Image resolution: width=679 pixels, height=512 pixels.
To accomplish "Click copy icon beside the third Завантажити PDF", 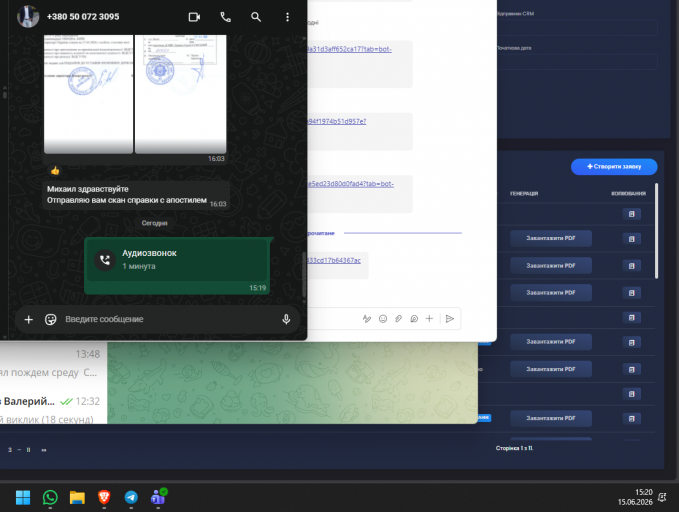I will click(632, 293).
